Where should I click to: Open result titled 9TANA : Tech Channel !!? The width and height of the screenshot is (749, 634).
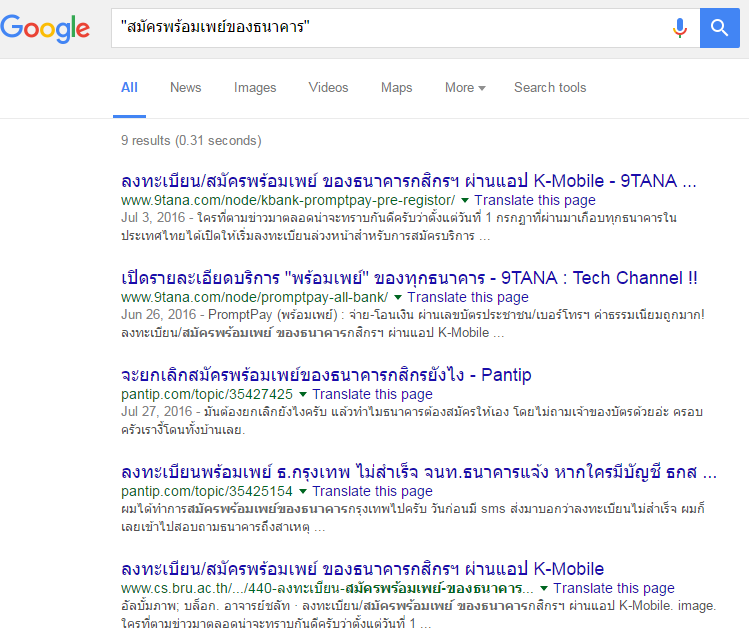point(409,278)
